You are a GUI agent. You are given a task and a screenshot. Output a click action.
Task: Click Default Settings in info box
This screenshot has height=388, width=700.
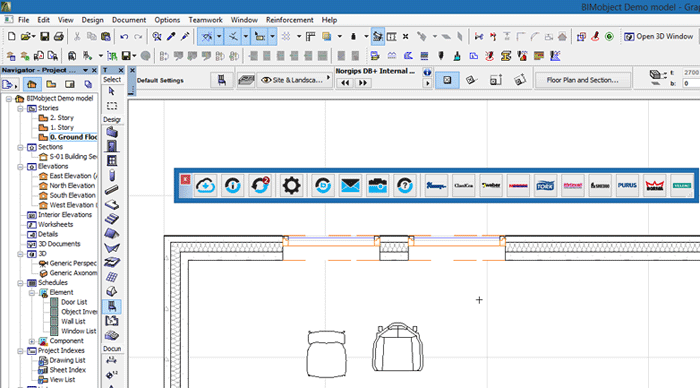point(160,80)
